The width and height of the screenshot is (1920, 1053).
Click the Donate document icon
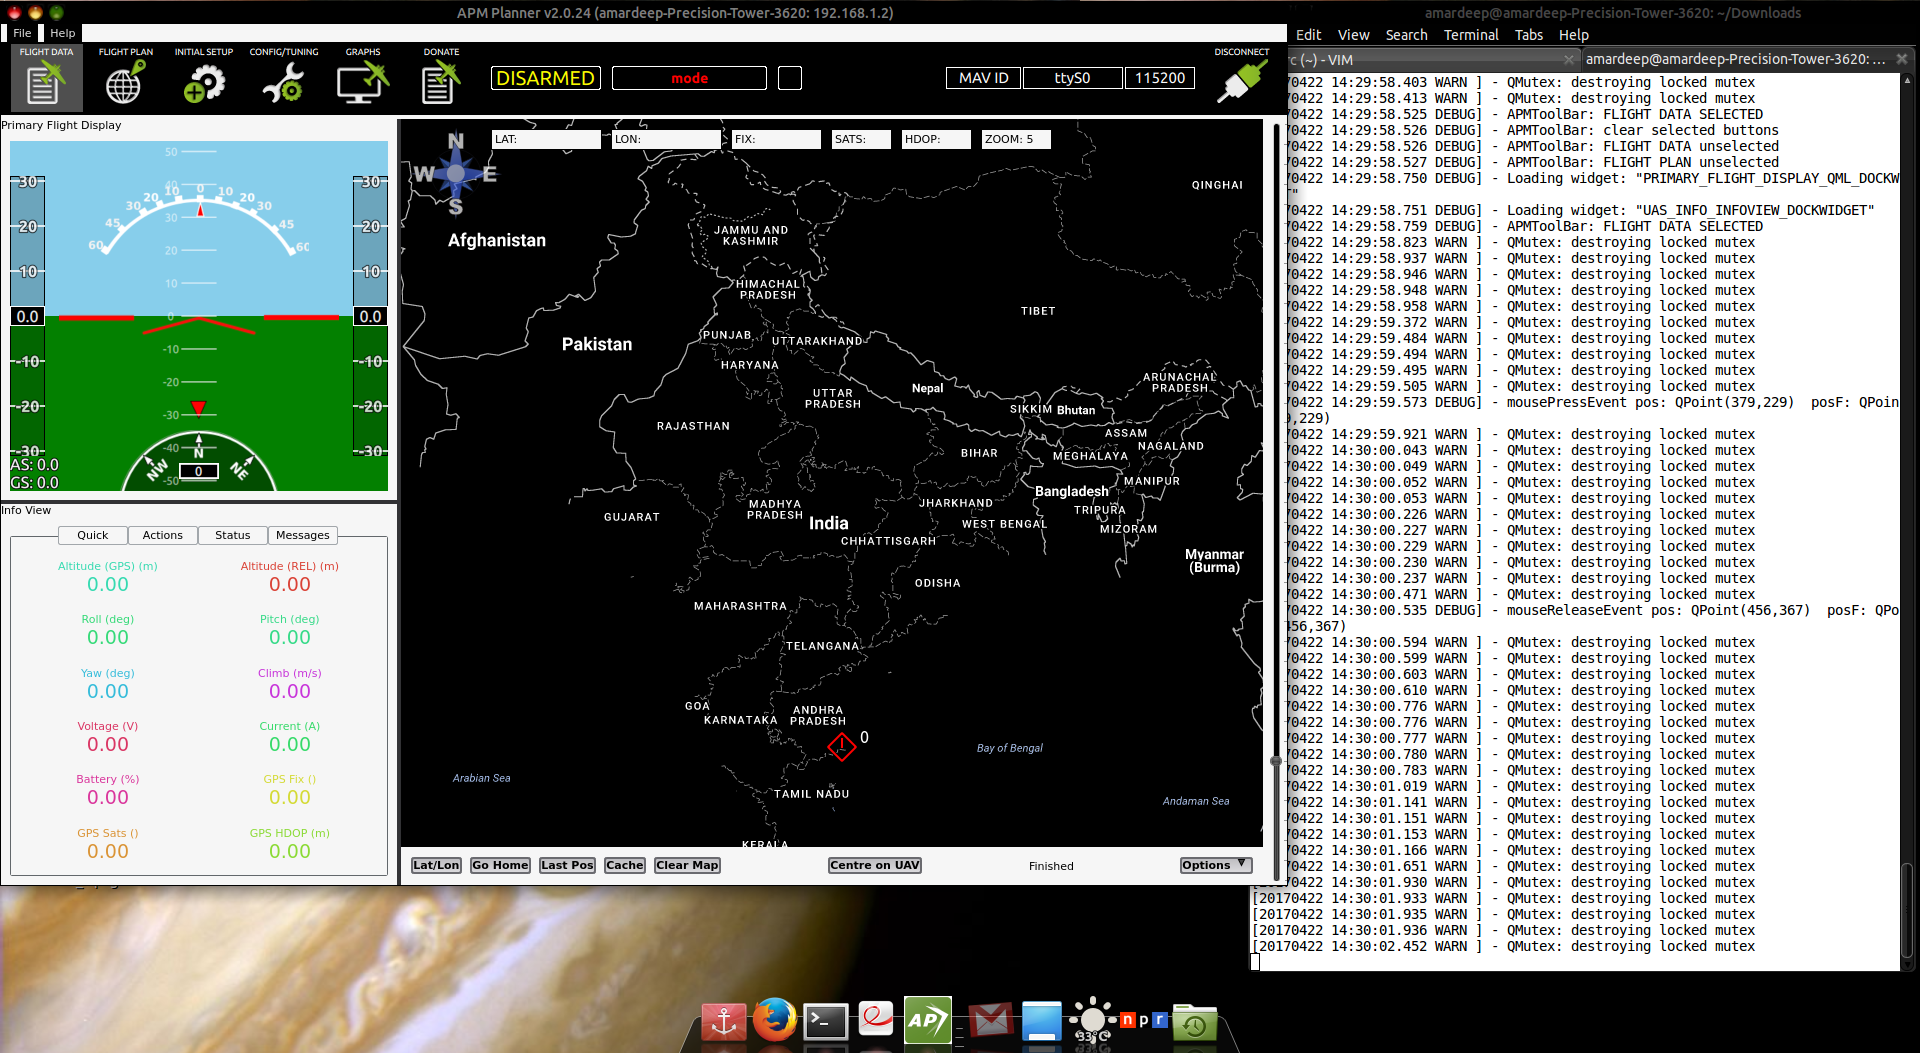click(x=440, y=82)
